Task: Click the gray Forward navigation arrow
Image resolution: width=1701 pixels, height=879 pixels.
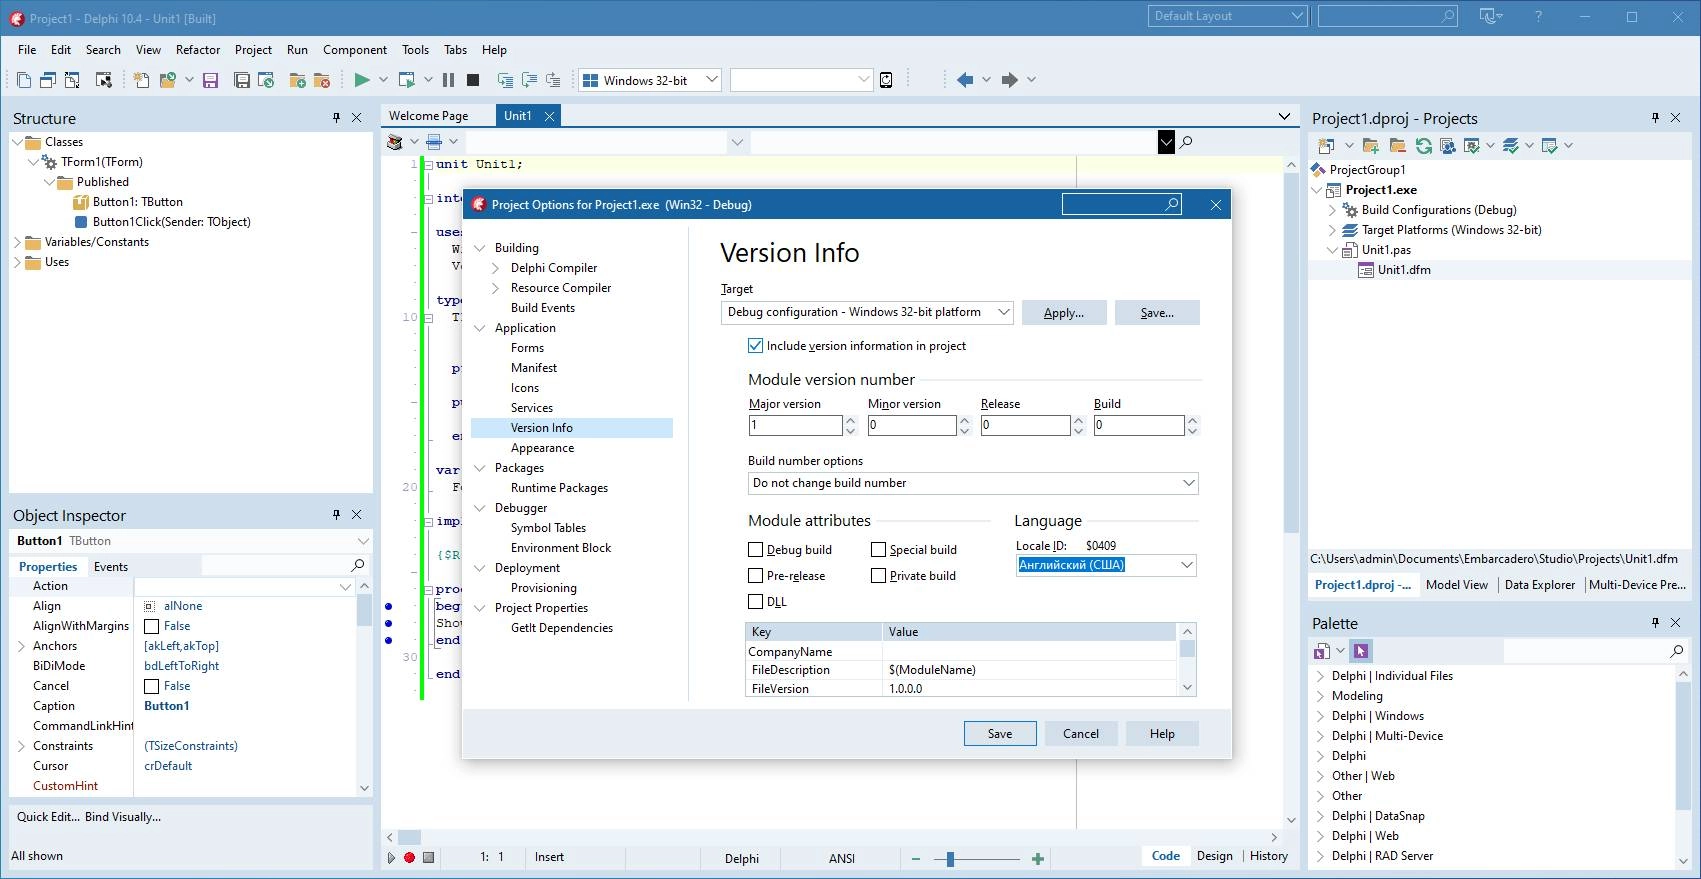Action: (x=1009, y=80)
